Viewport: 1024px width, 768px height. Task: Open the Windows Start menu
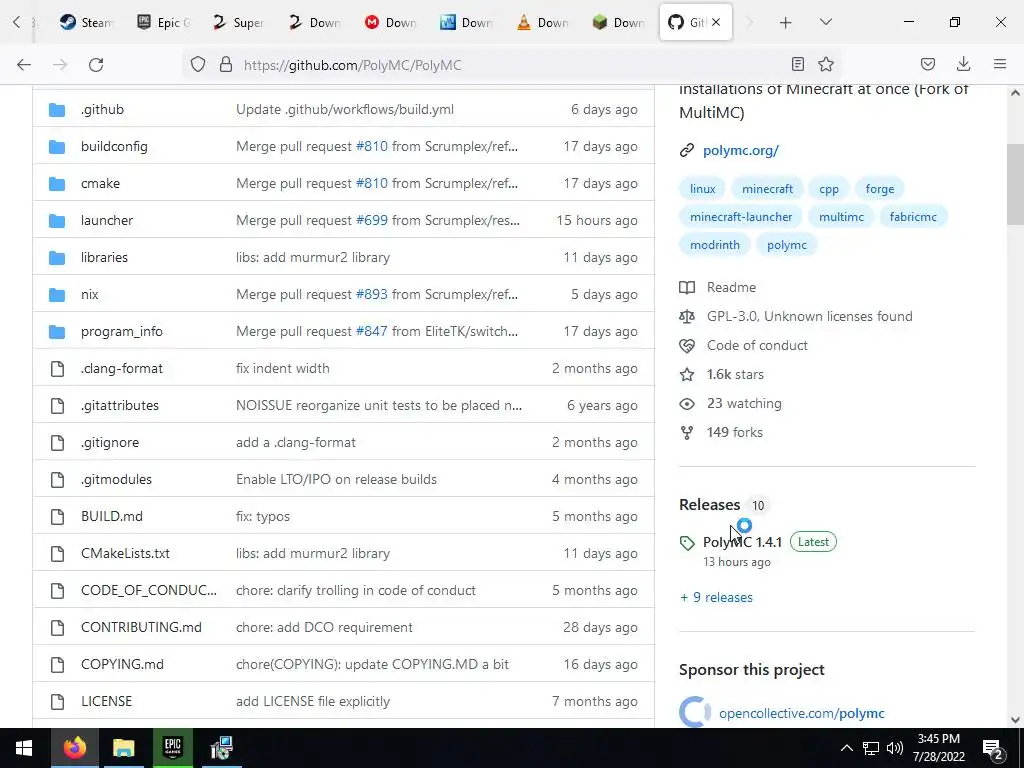click(24, 748)
